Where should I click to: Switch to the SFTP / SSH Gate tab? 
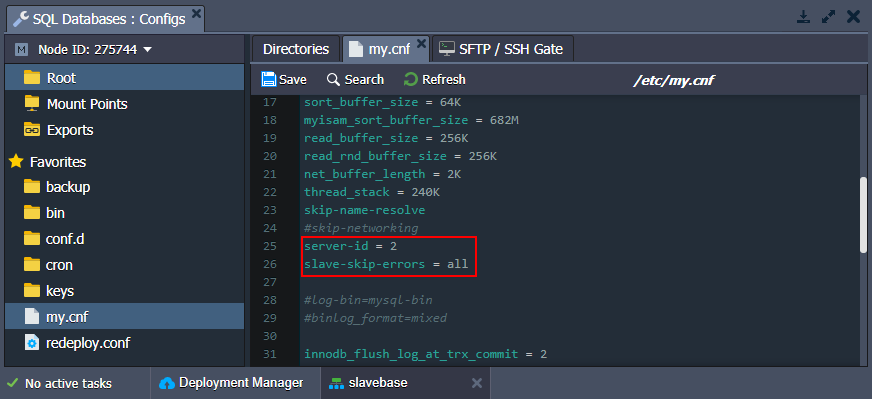coord(502,49)
